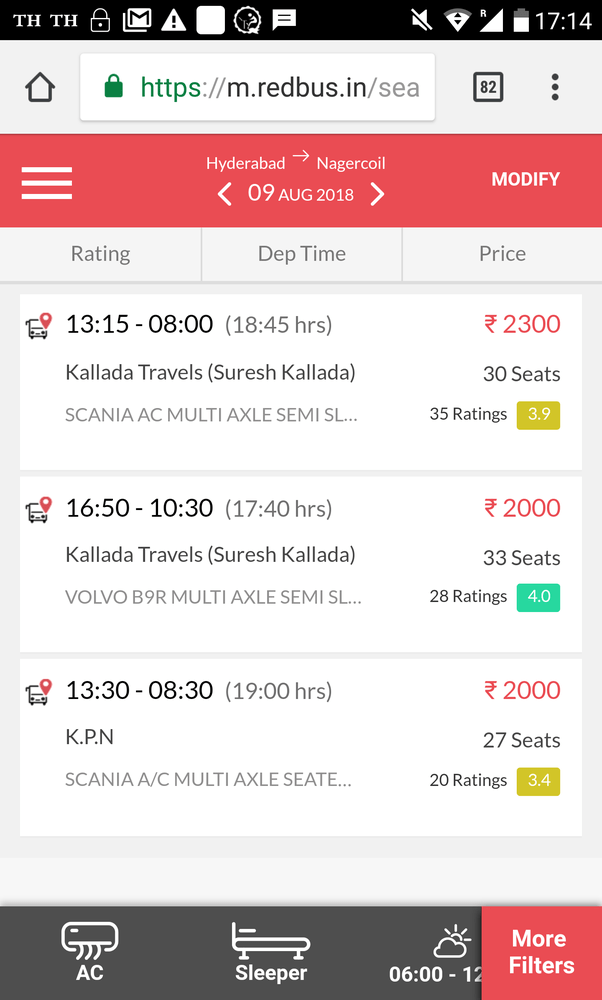The height and width of the screenshot is (1000, 602).
Task: Go to the next travel date
Action: point(378,195)
